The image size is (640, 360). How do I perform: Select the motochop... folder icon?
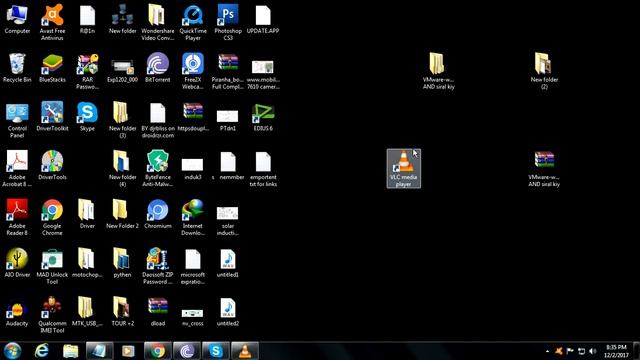(87, 262)
